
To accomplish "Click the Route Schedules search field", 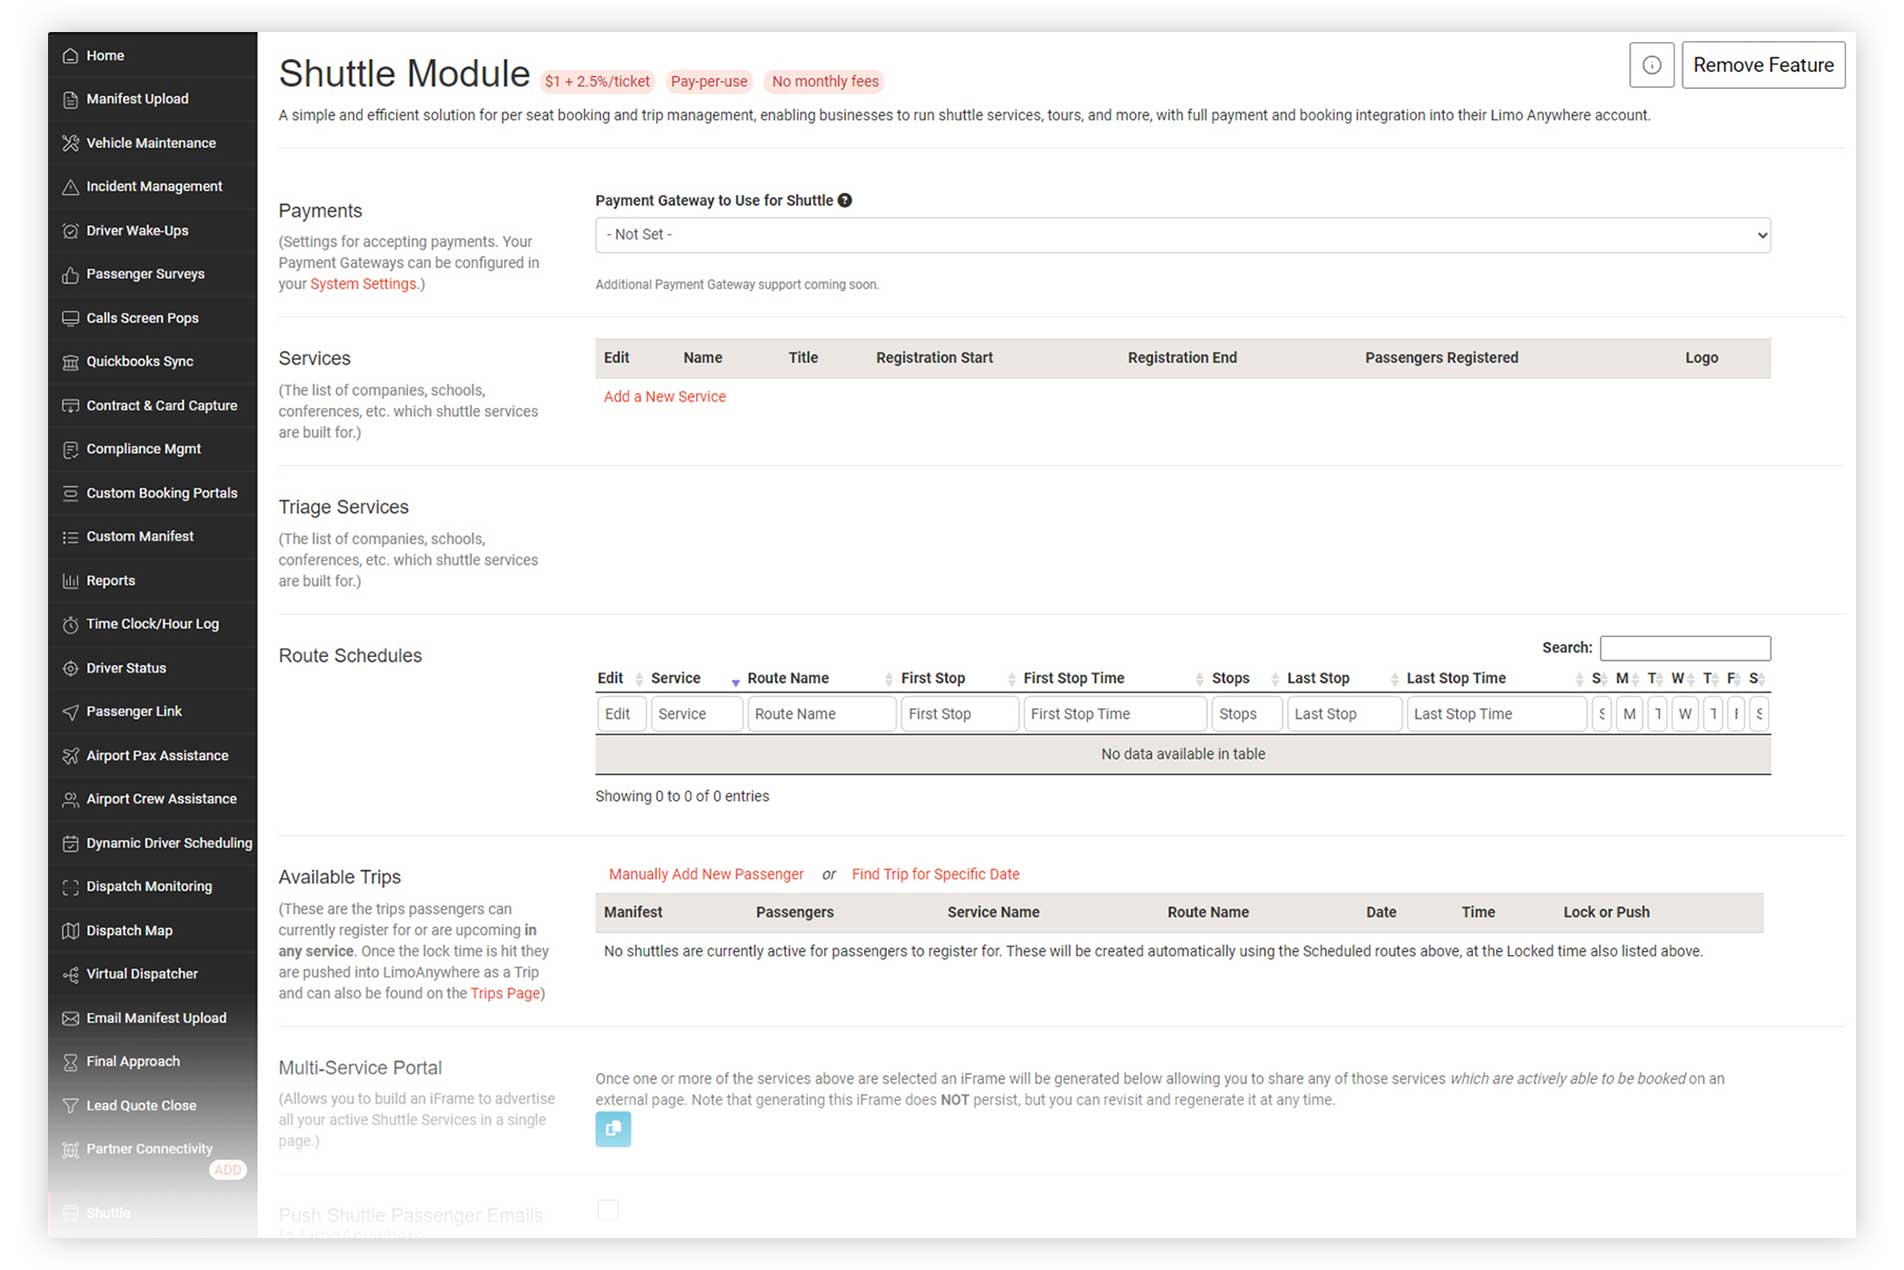I will 1684,648.
